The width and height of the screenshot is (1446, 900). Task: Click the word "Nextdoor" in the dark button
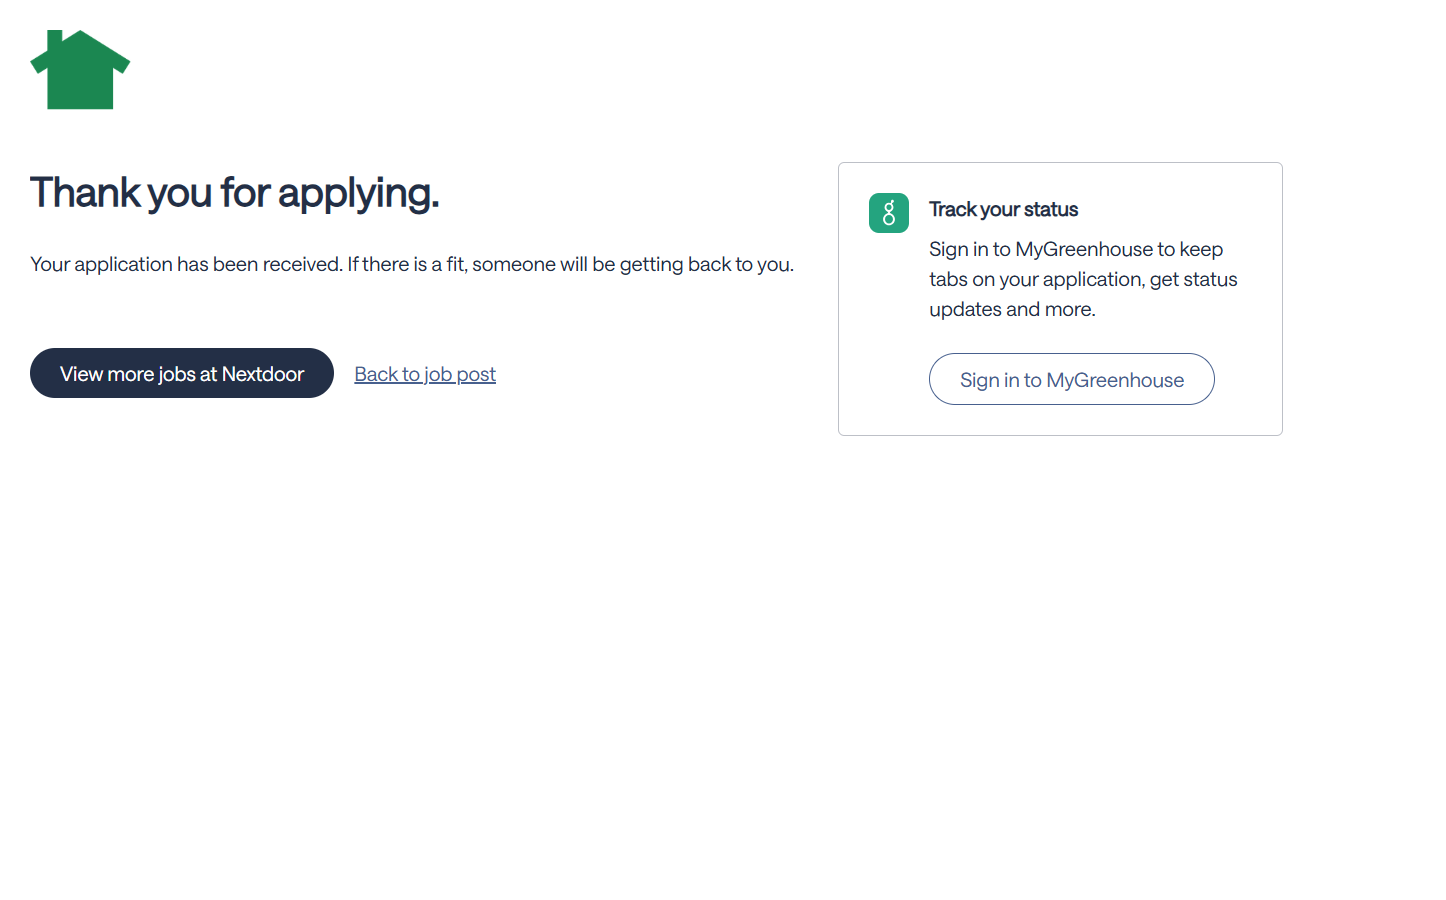tap(263, 374)
